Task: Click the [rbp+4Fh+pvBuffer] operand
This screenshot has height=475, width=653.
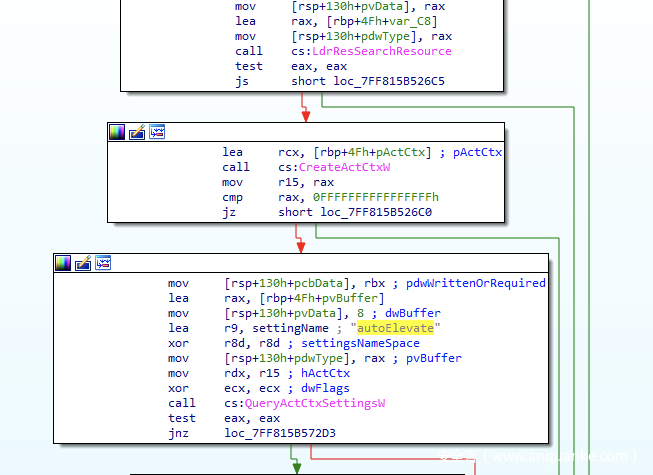Action: pos(322,298)
